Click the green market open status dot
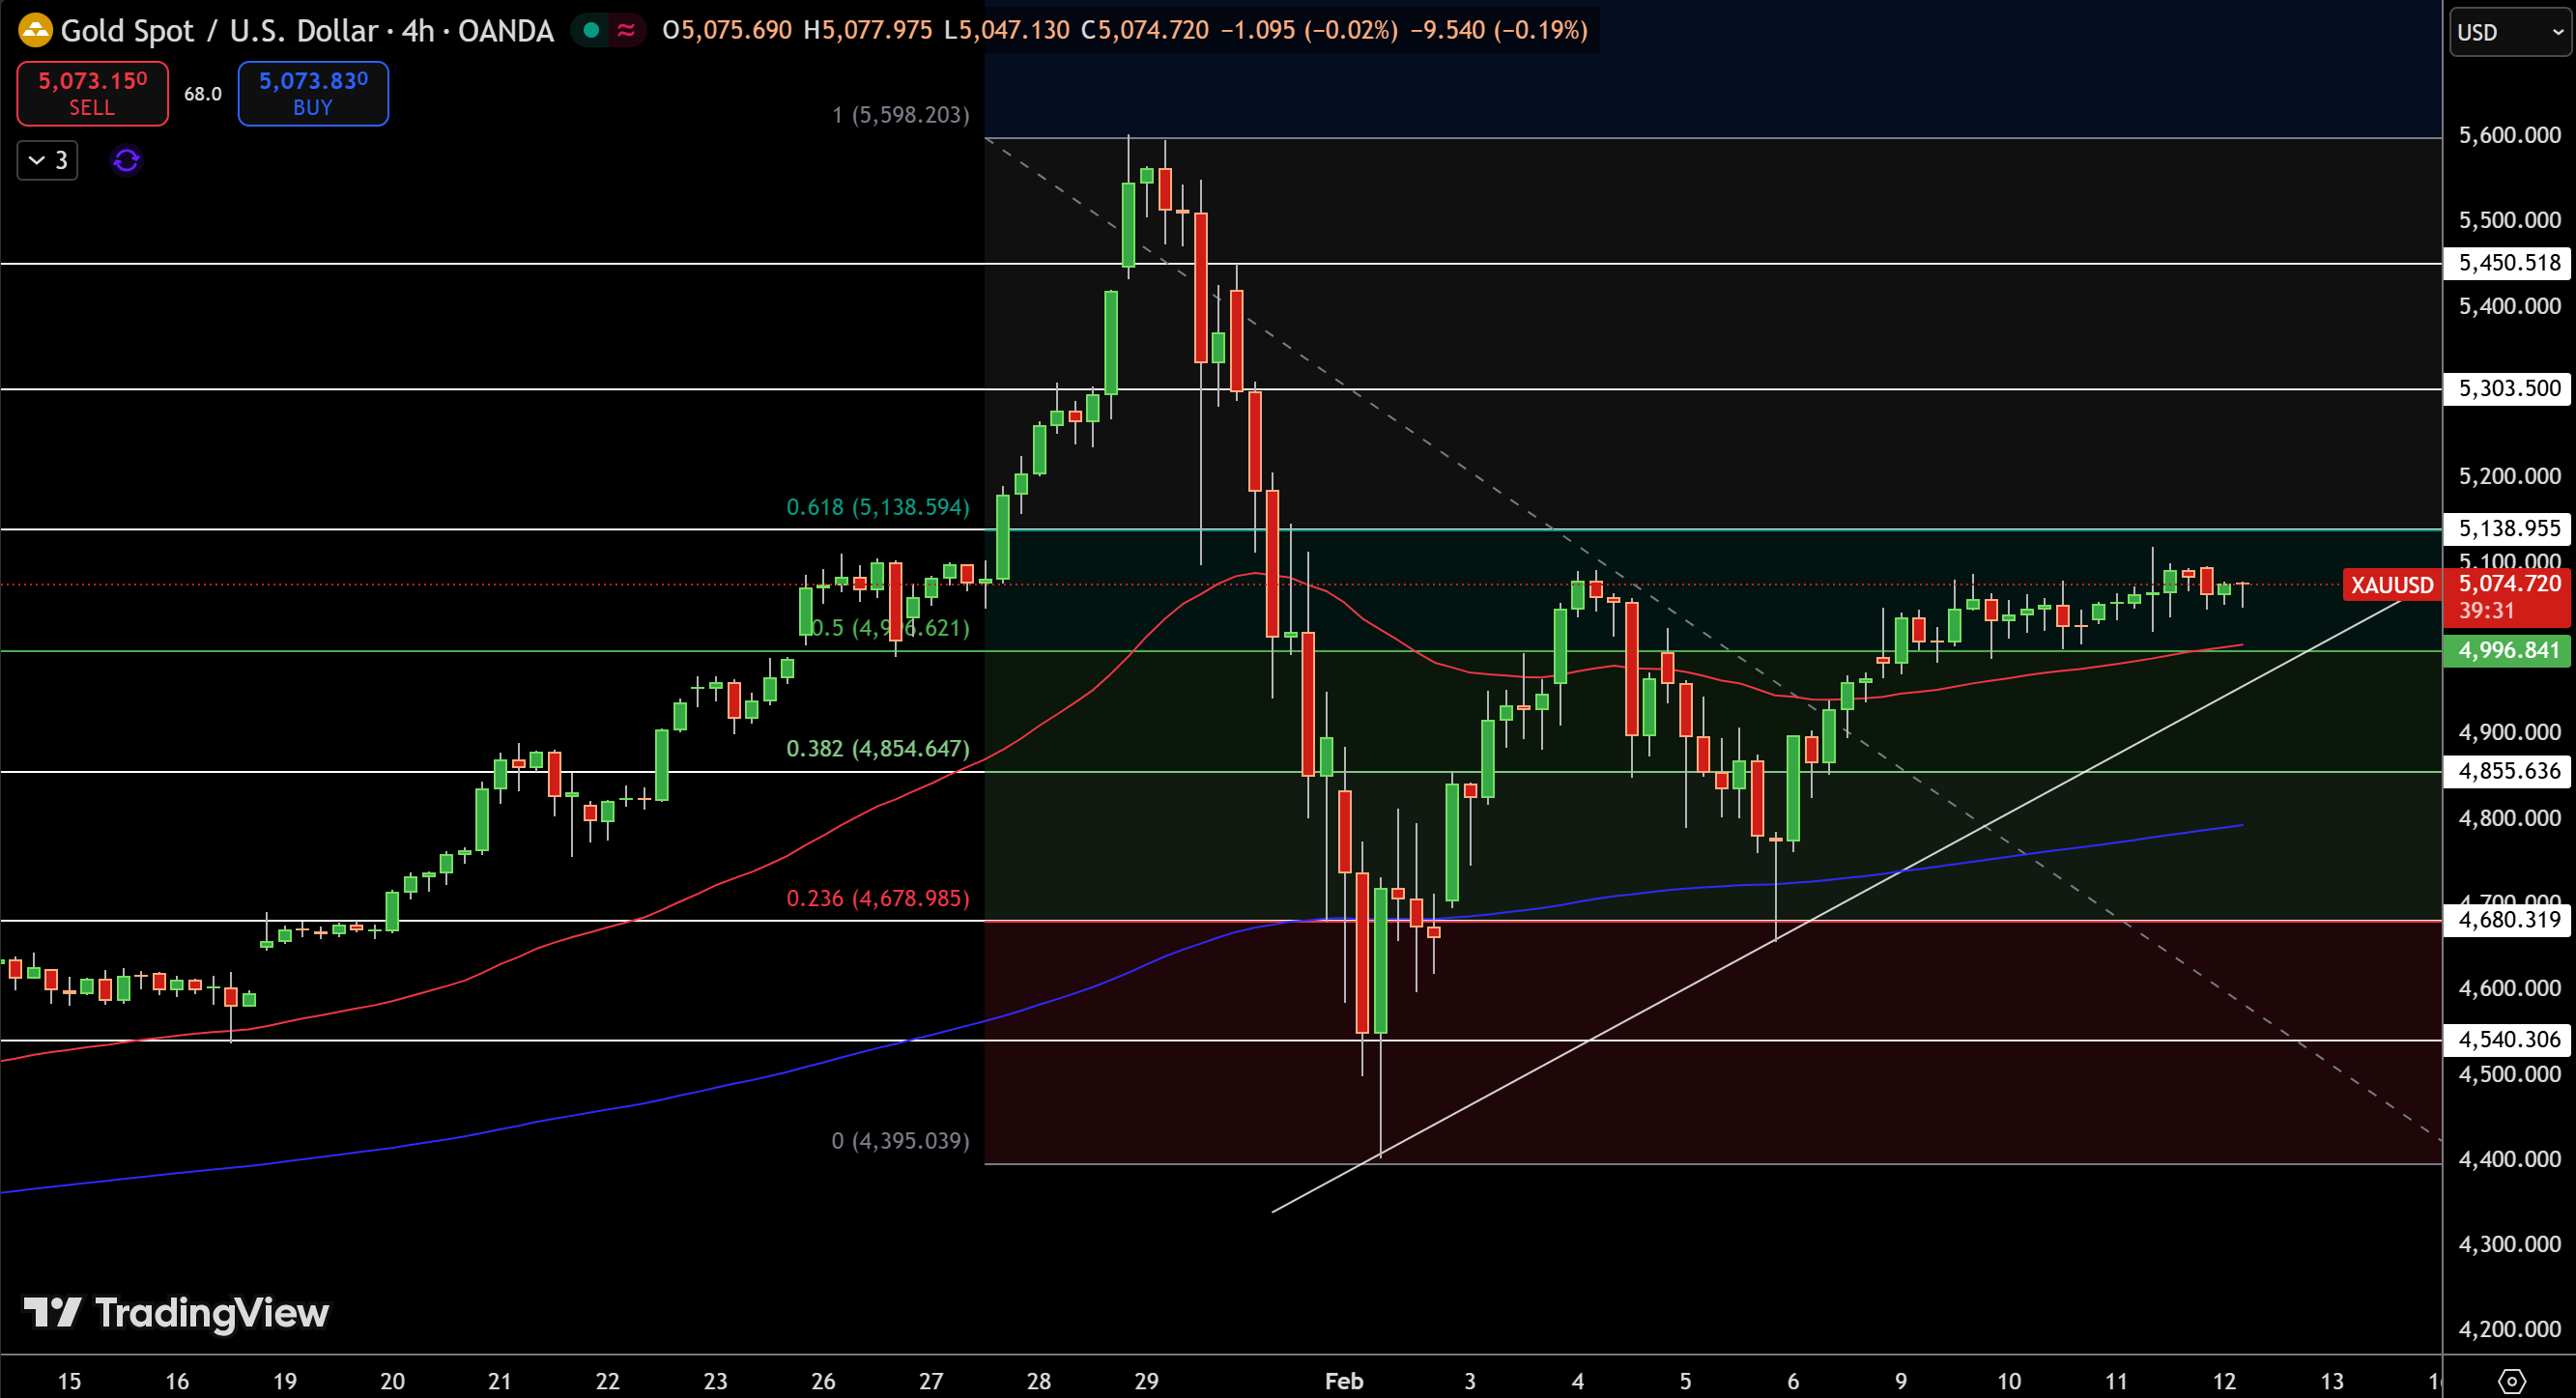 (x=591, y=31)
